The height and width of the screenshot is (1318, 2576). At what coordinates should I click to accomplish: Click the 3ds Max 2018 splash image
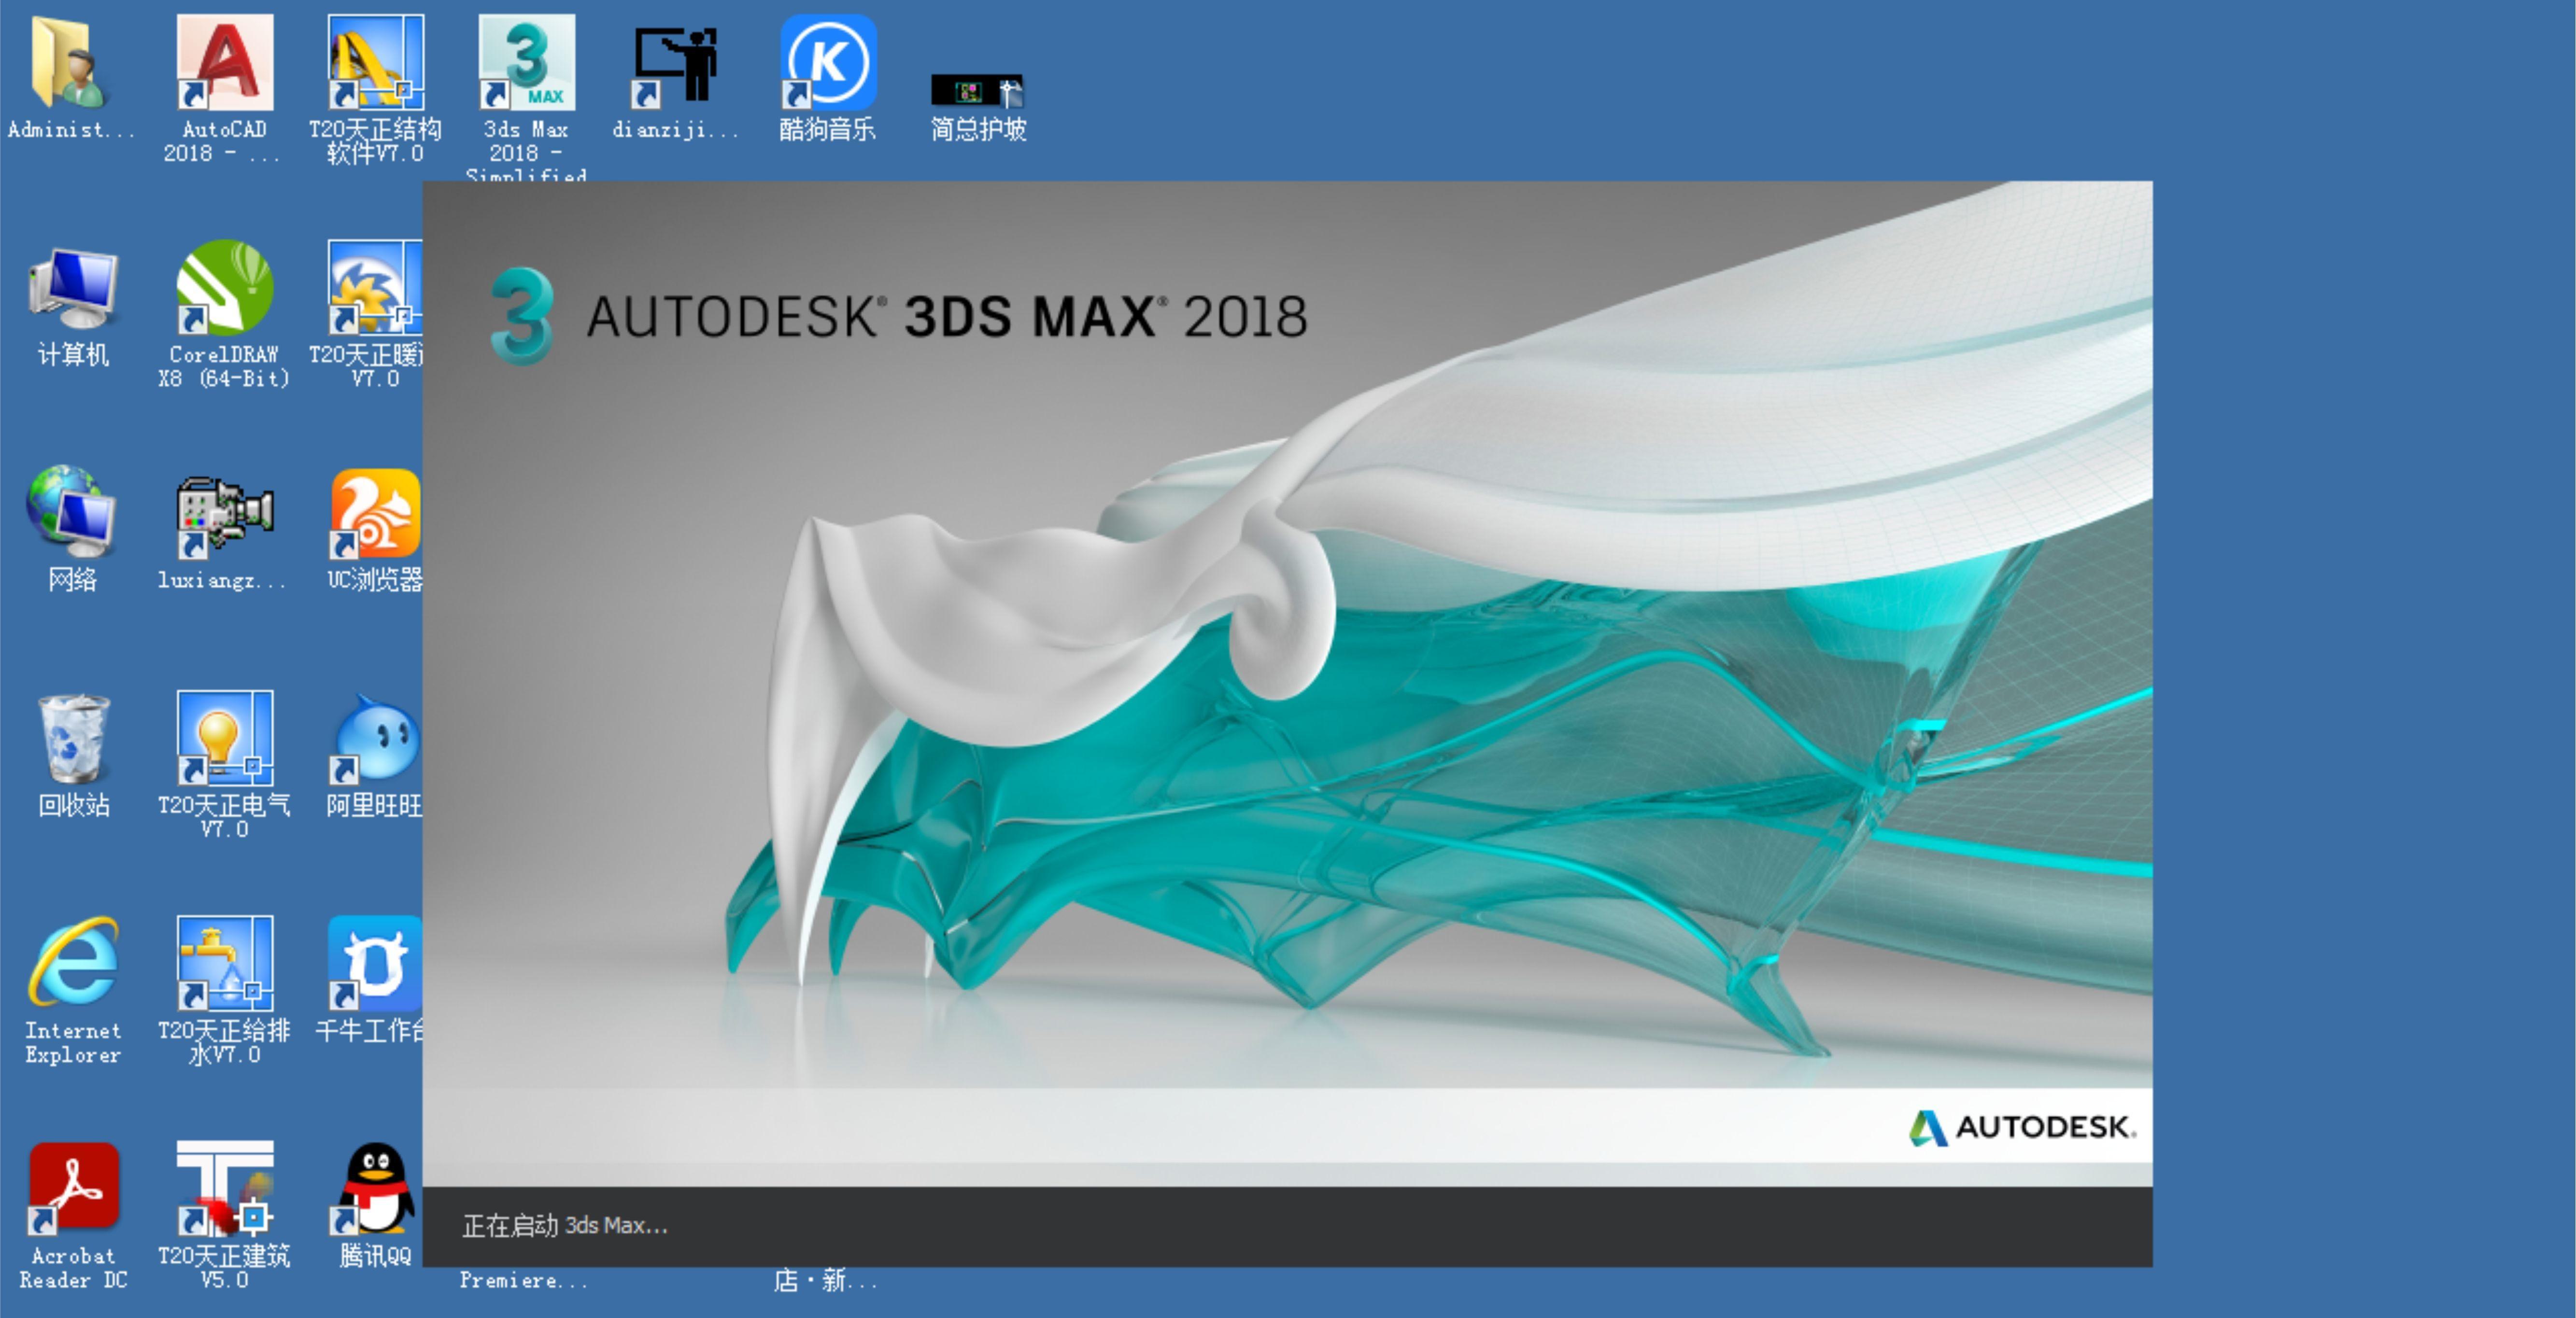(1287, 684)
